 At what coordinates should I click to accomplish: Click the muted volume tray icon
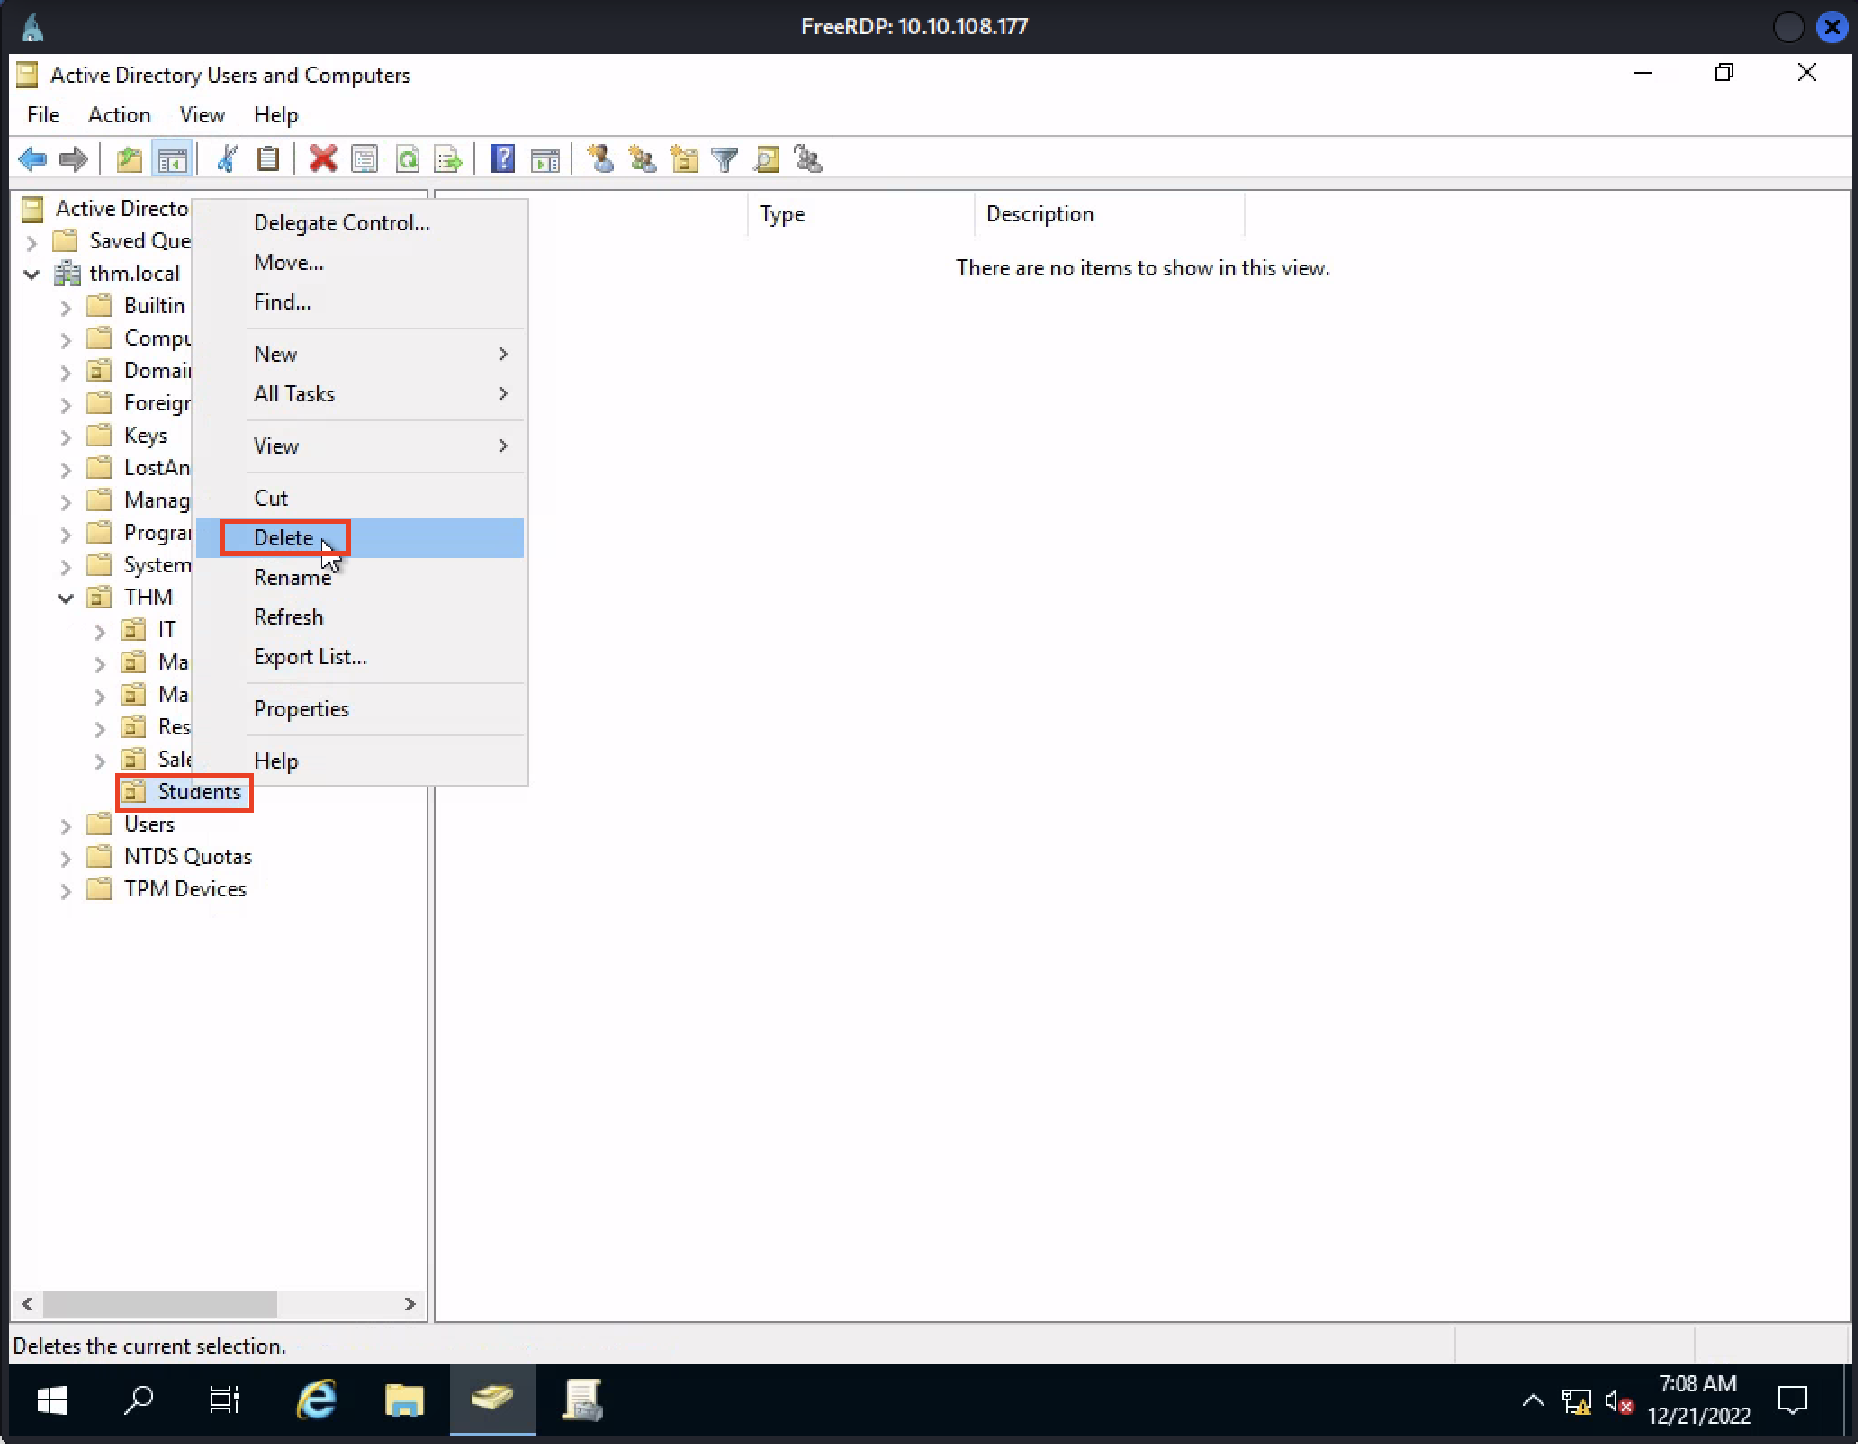tap(1619, 1402)
